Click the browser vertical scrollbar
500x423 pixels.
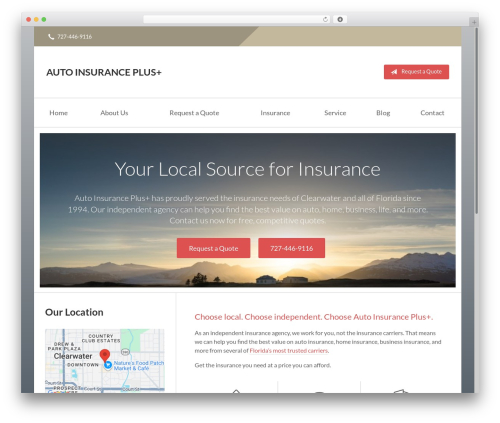coord(477,120)
